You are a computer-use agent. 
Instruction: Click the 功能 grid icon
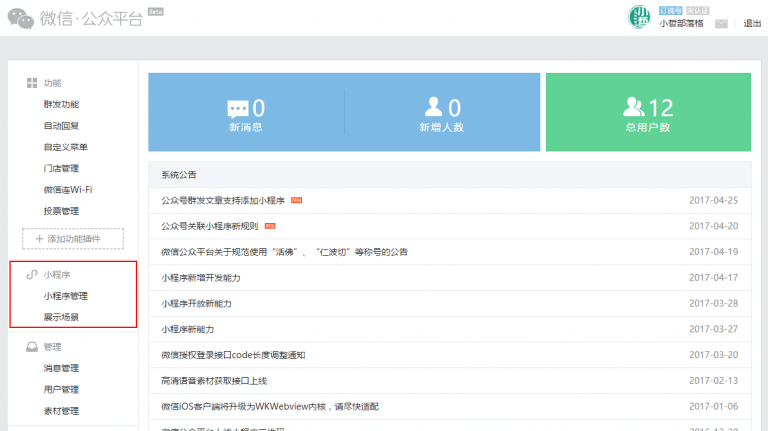coord(32,83)
